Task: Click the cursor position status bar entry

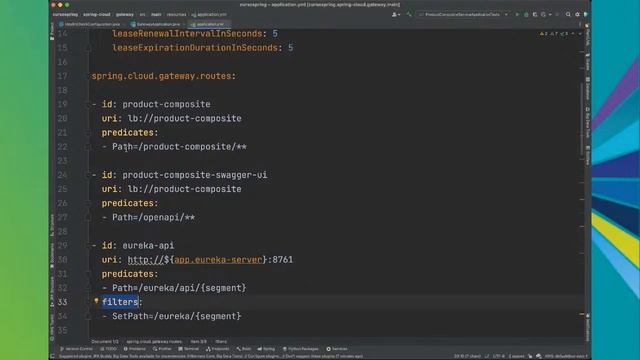Action: tap(467, 356)
